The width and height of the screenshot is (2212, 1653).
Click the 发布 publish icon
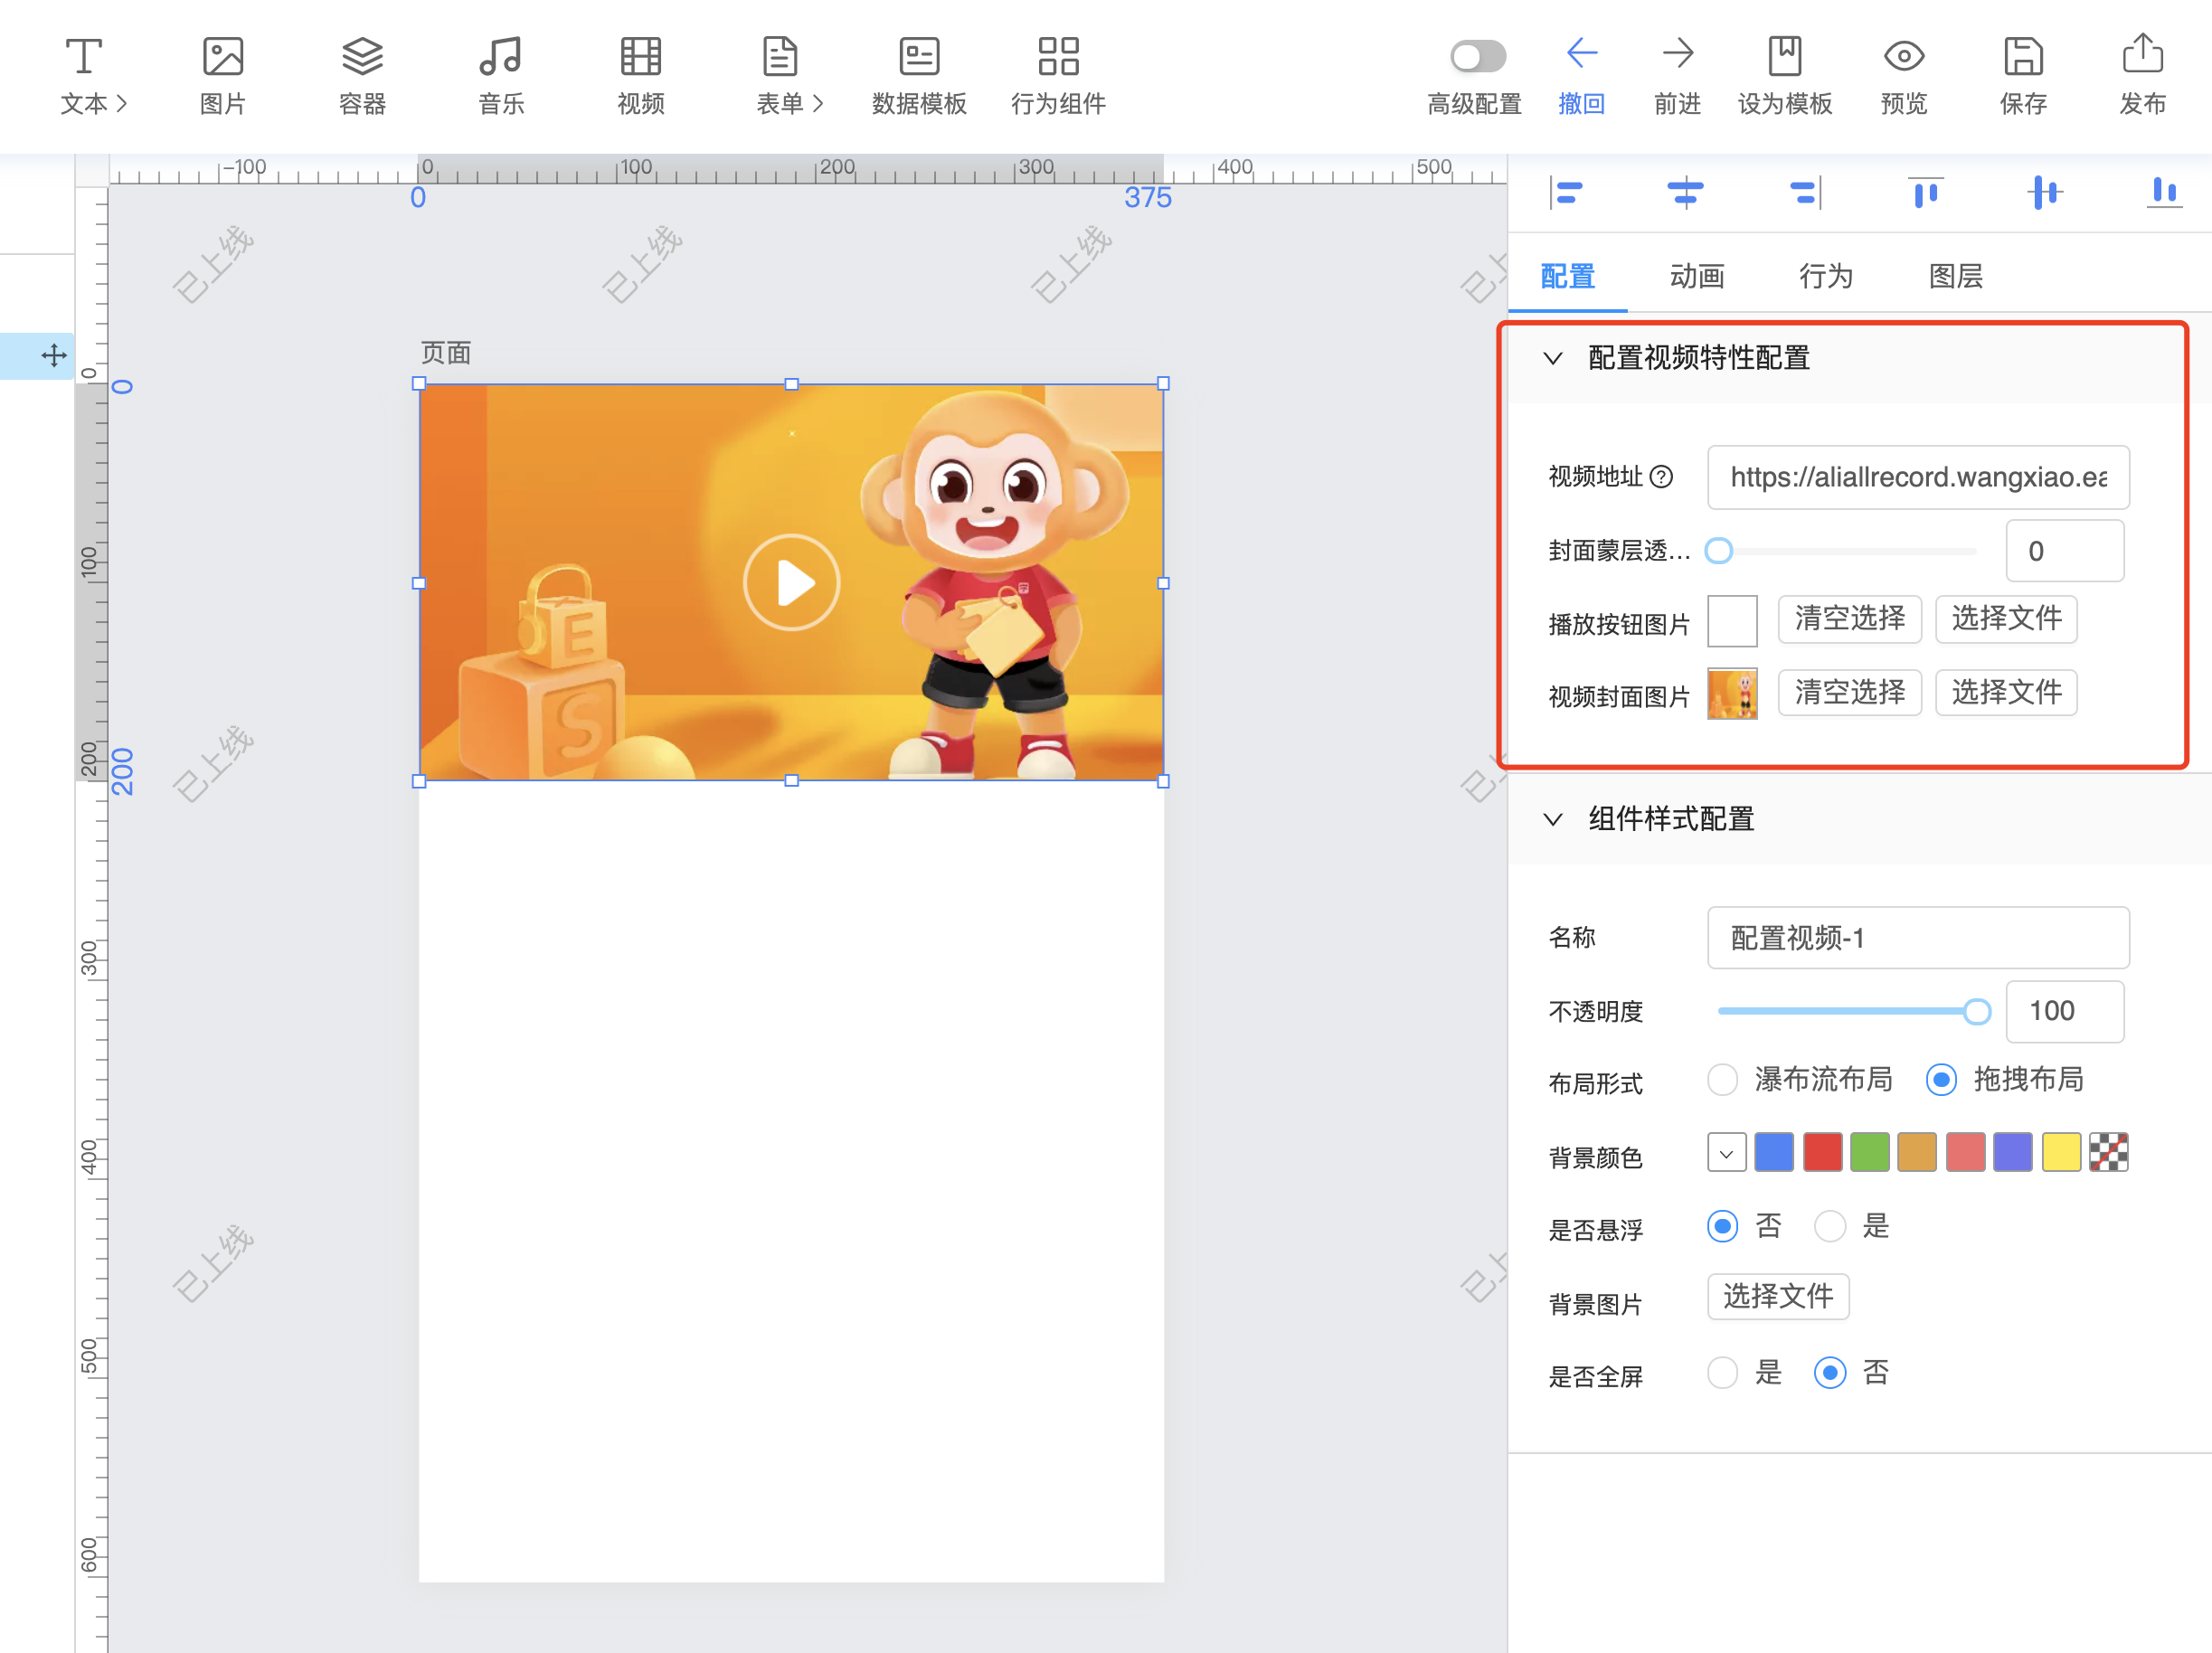click(2142, 56)
